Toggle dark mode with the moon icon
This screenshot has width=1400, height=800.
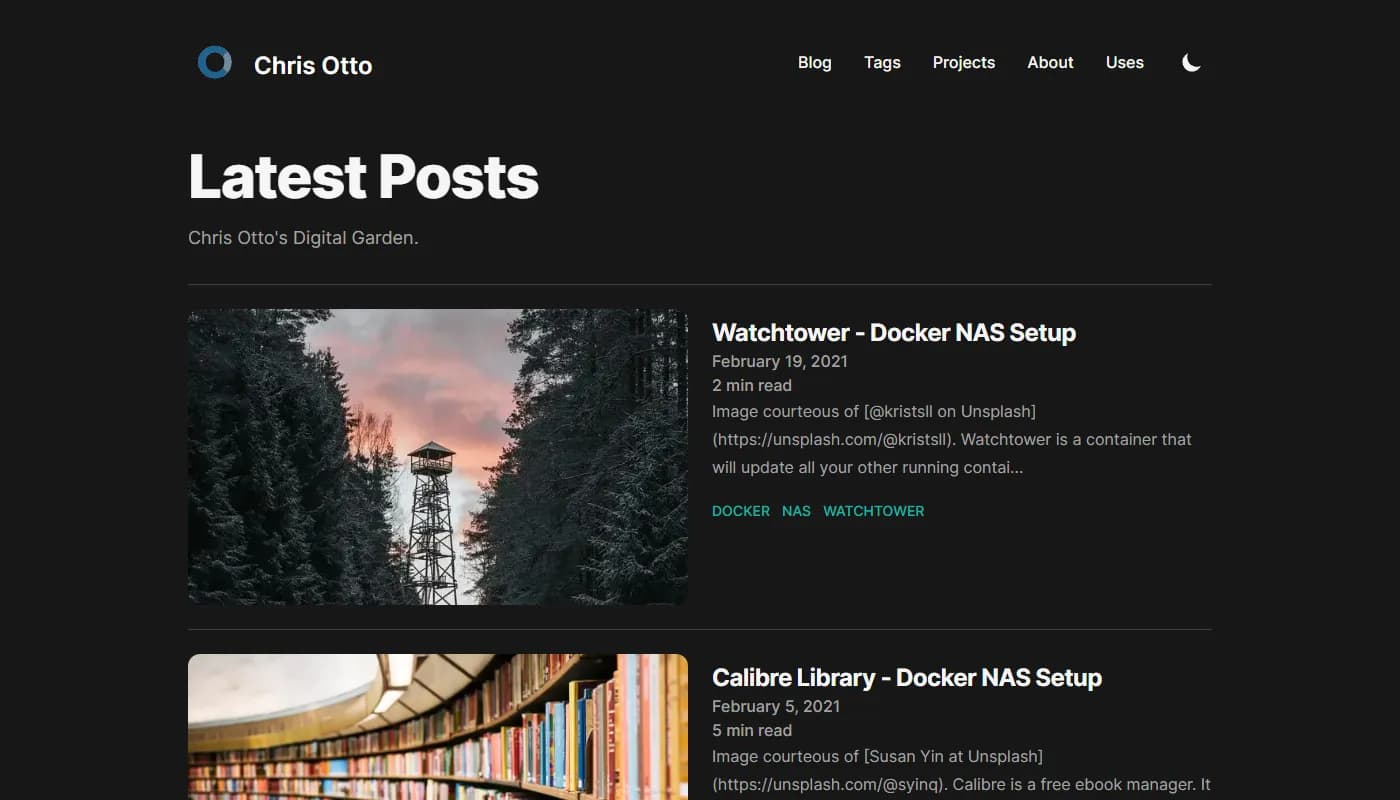[1191, 63]
